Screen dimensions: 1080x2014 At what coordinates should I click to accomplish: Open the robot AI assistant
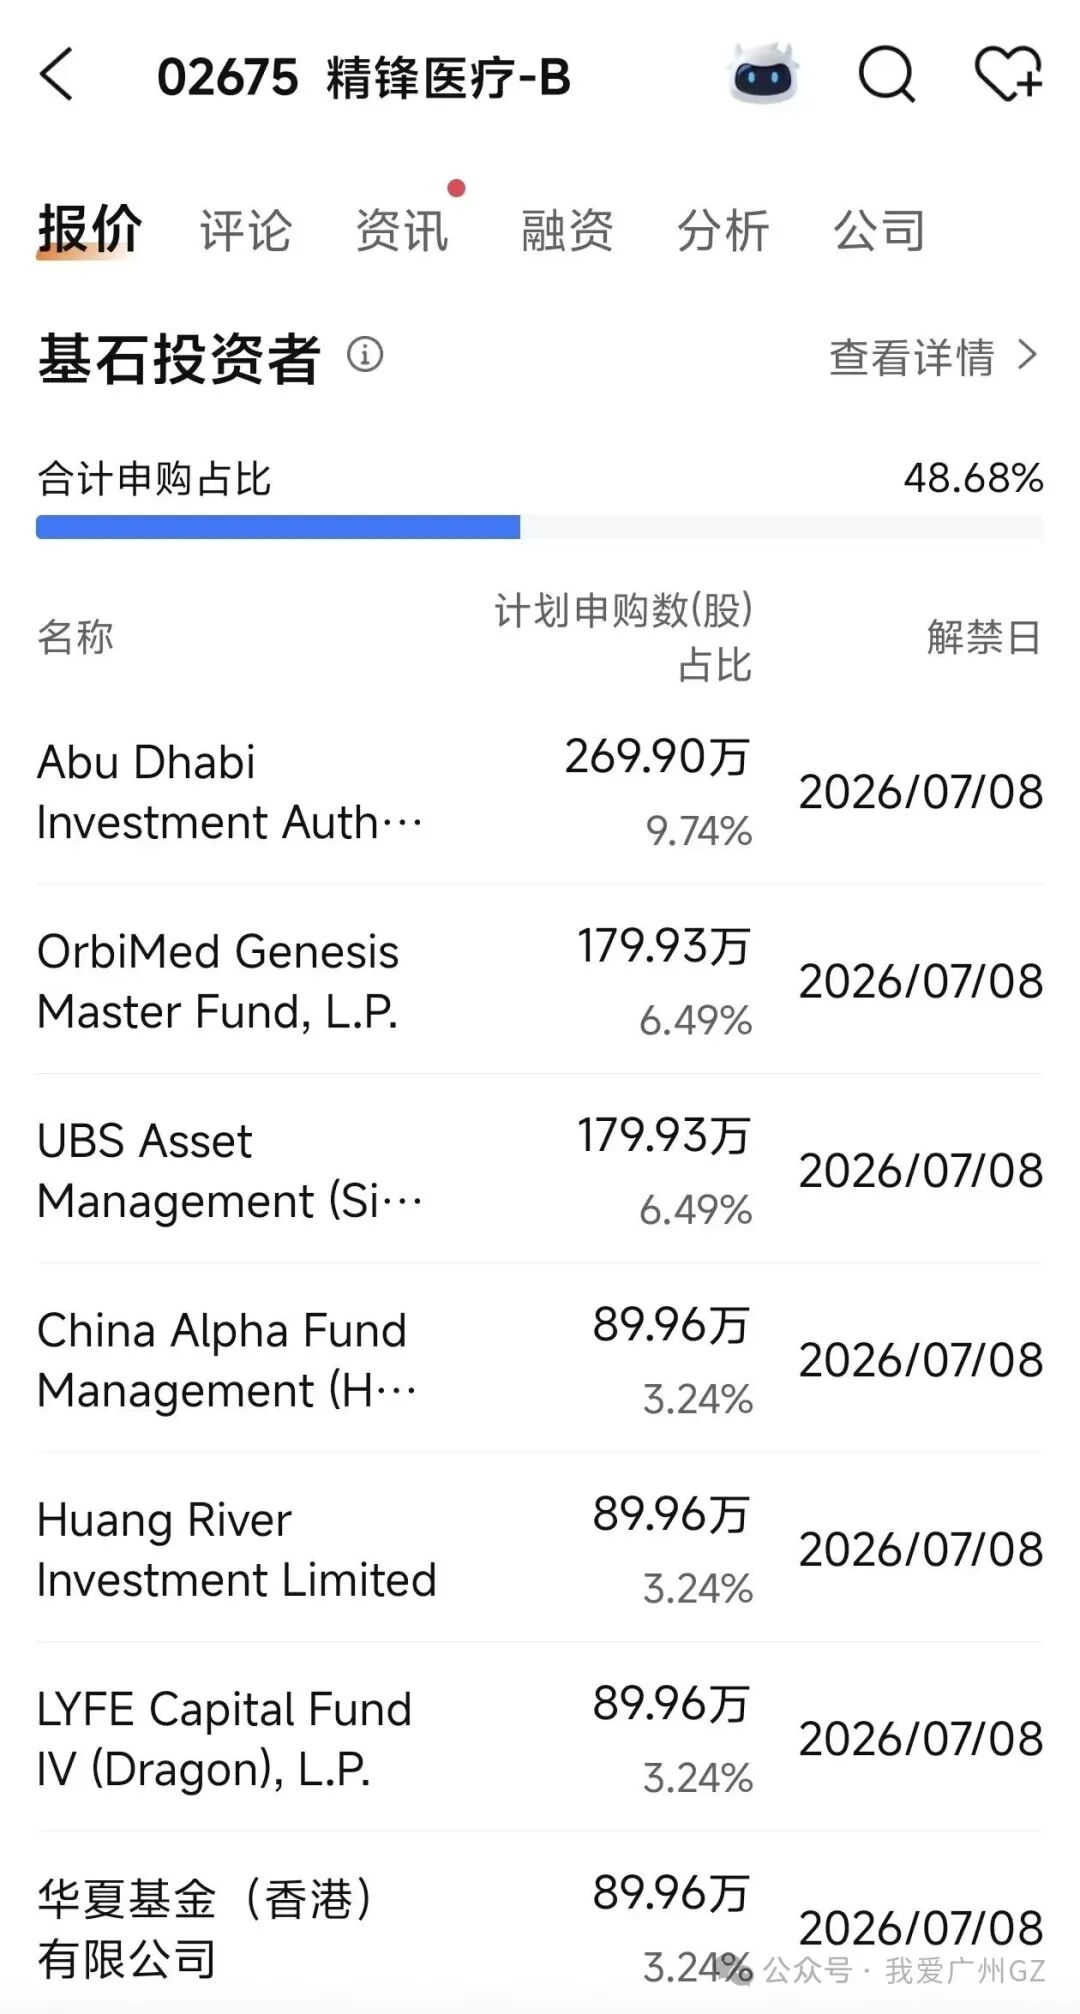[x=764, y=76]
